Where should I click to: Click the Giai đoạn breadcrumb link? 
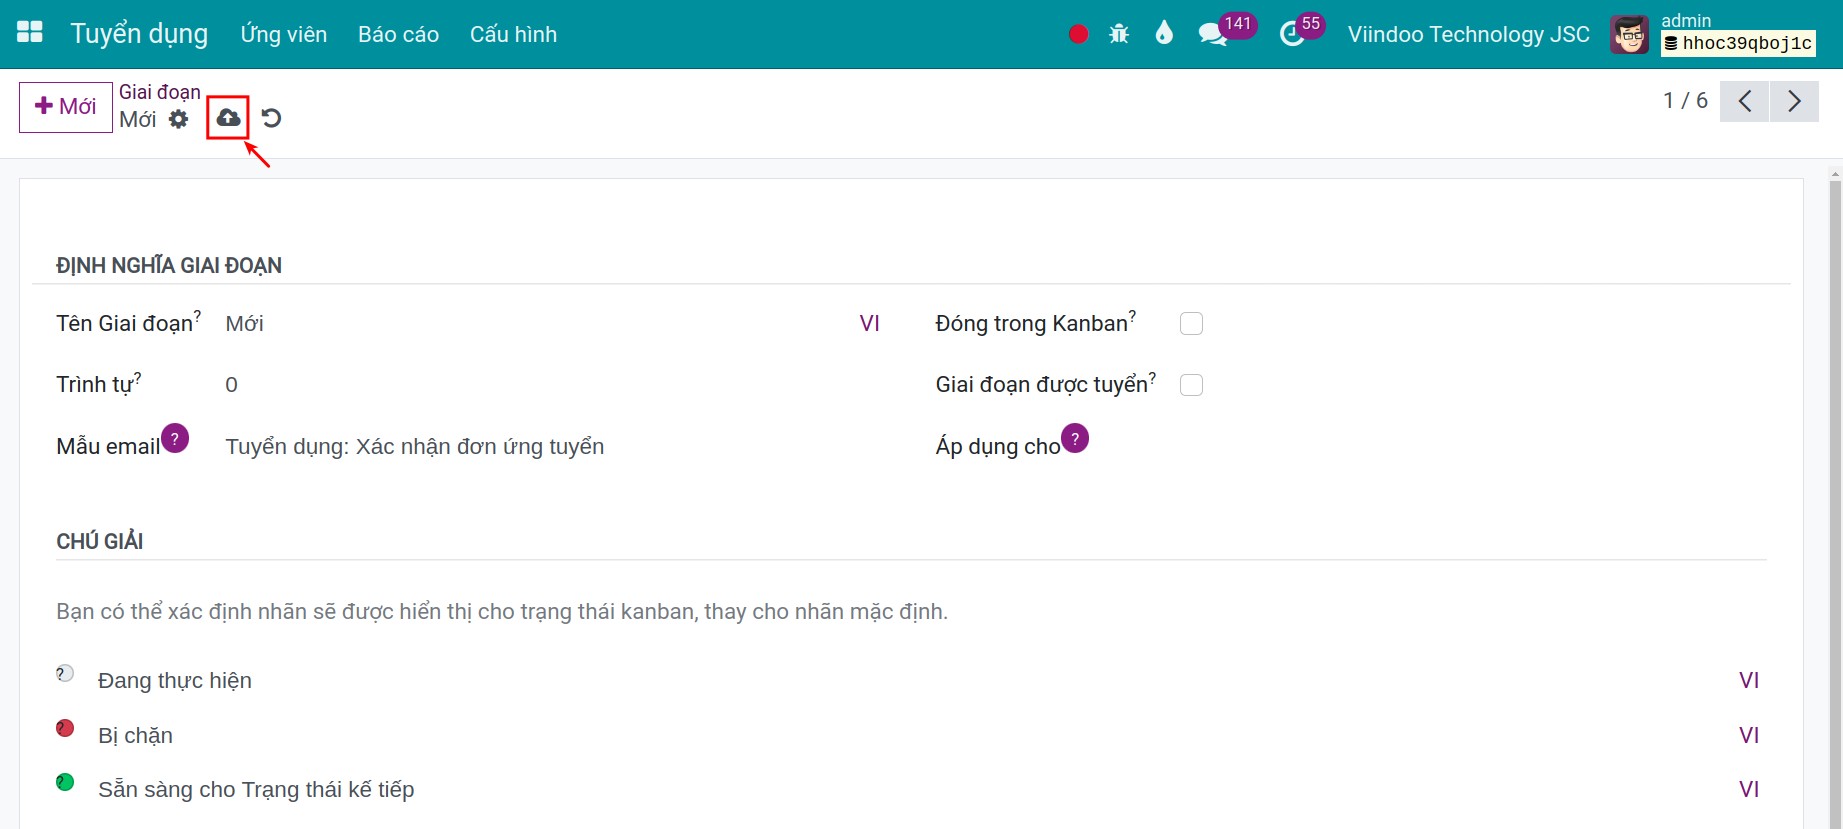(160, 92)
